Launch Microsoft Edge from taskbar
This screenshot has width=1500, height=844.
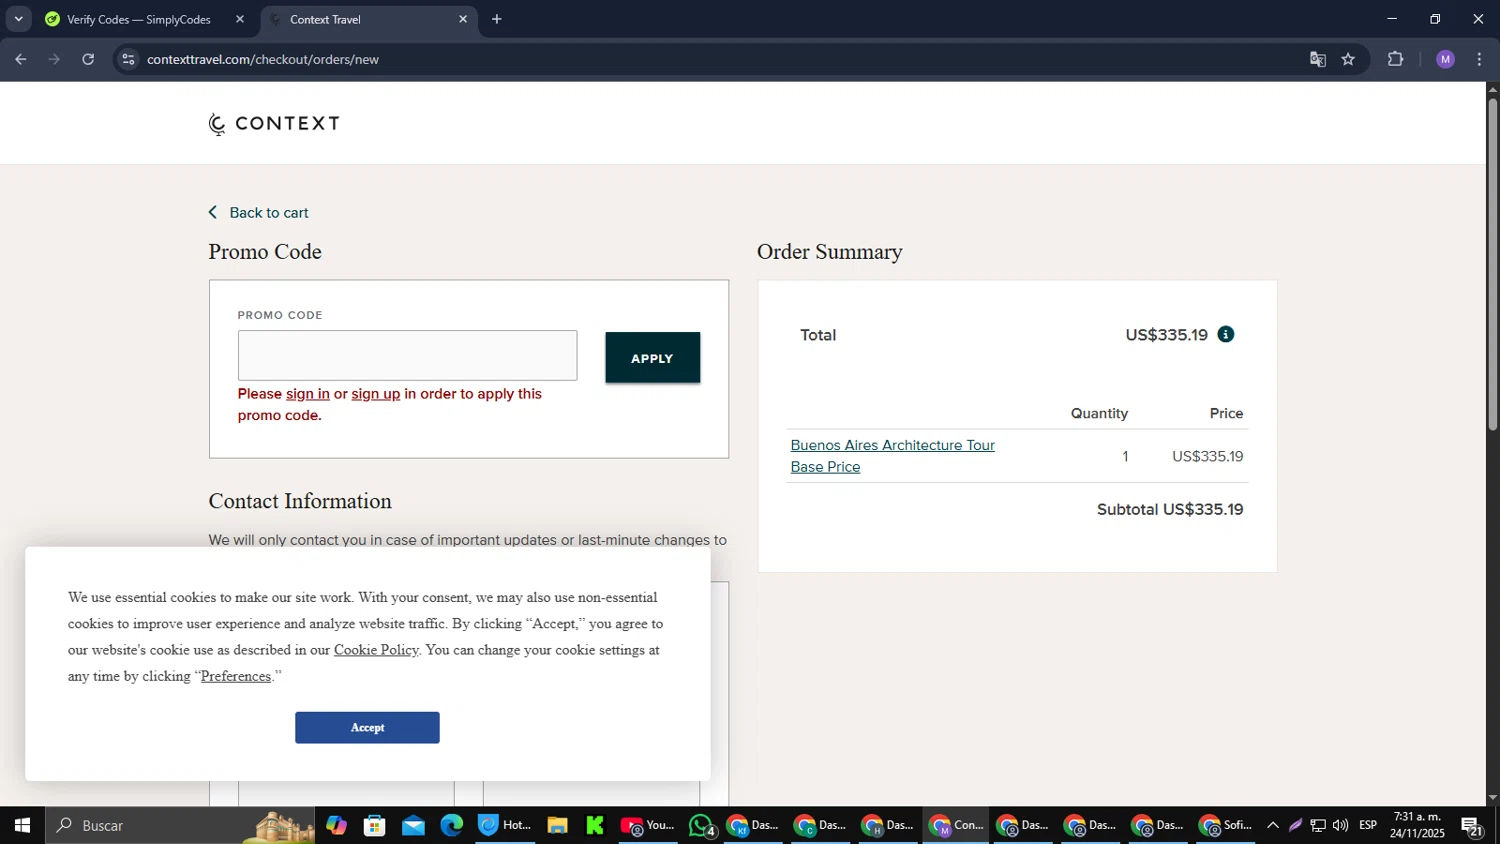pyautogui.click(x=452, y=825)
